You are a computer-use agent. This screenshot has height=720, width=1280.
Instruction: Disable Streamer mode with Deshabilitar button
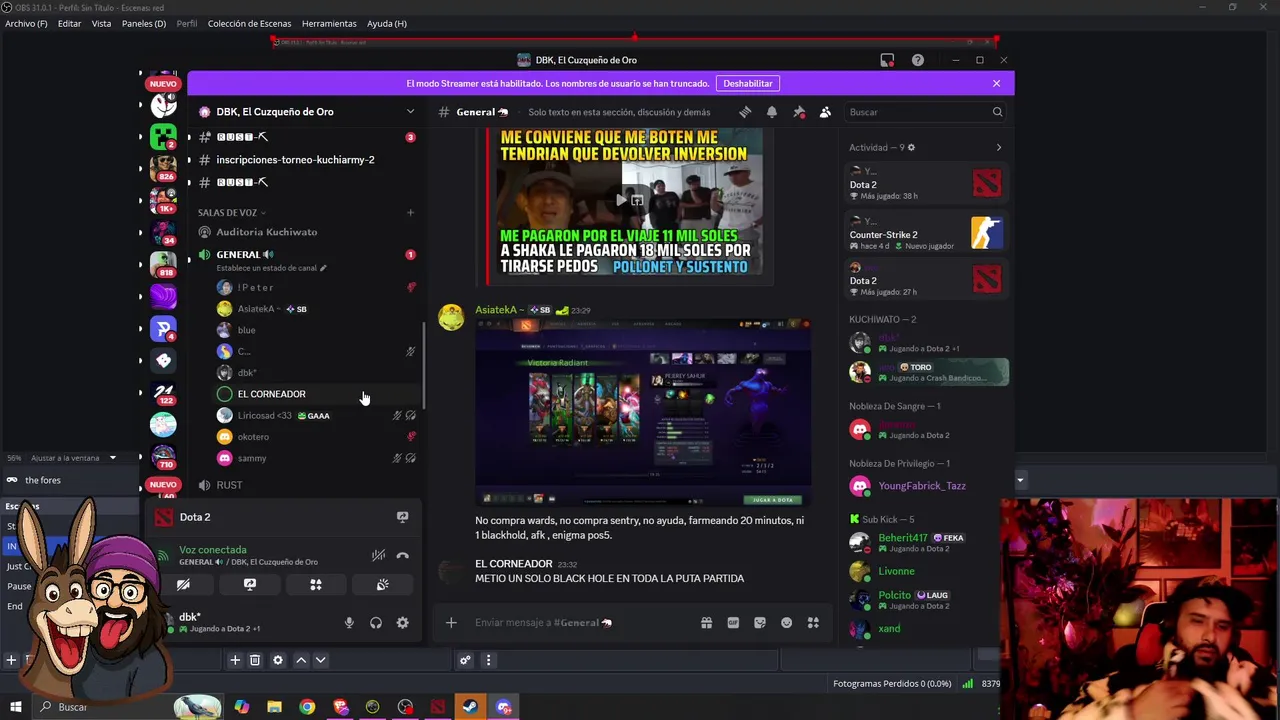[748, 83]
